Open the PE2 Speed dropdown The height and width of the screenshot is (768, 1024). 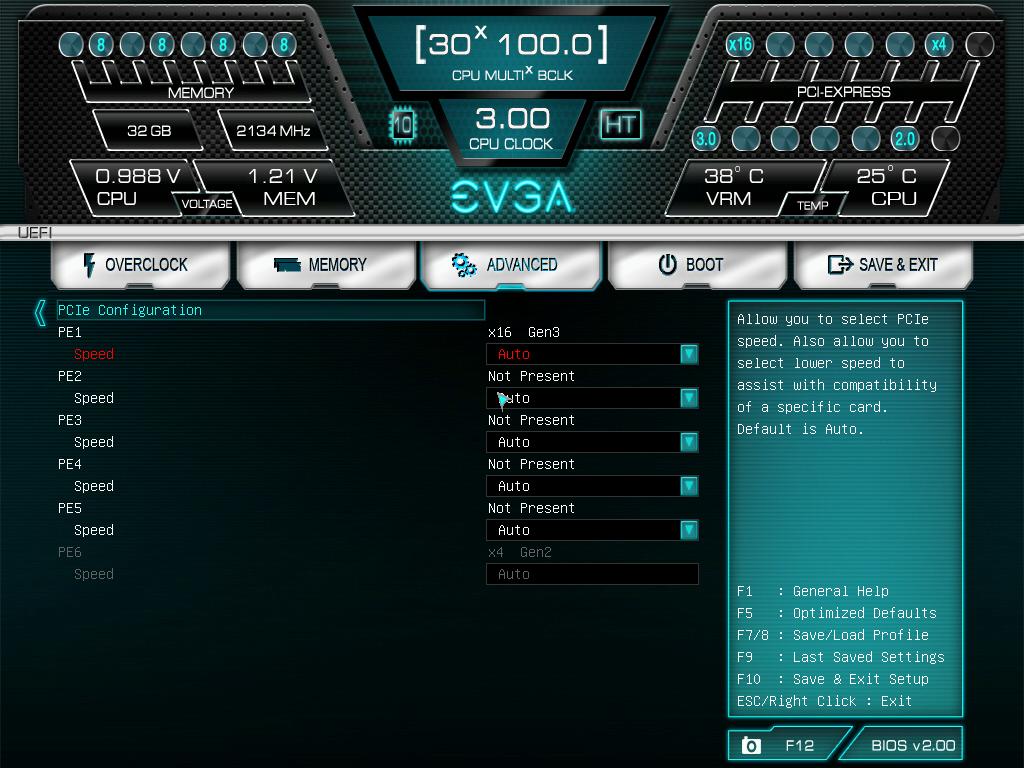tap(689, 398)
